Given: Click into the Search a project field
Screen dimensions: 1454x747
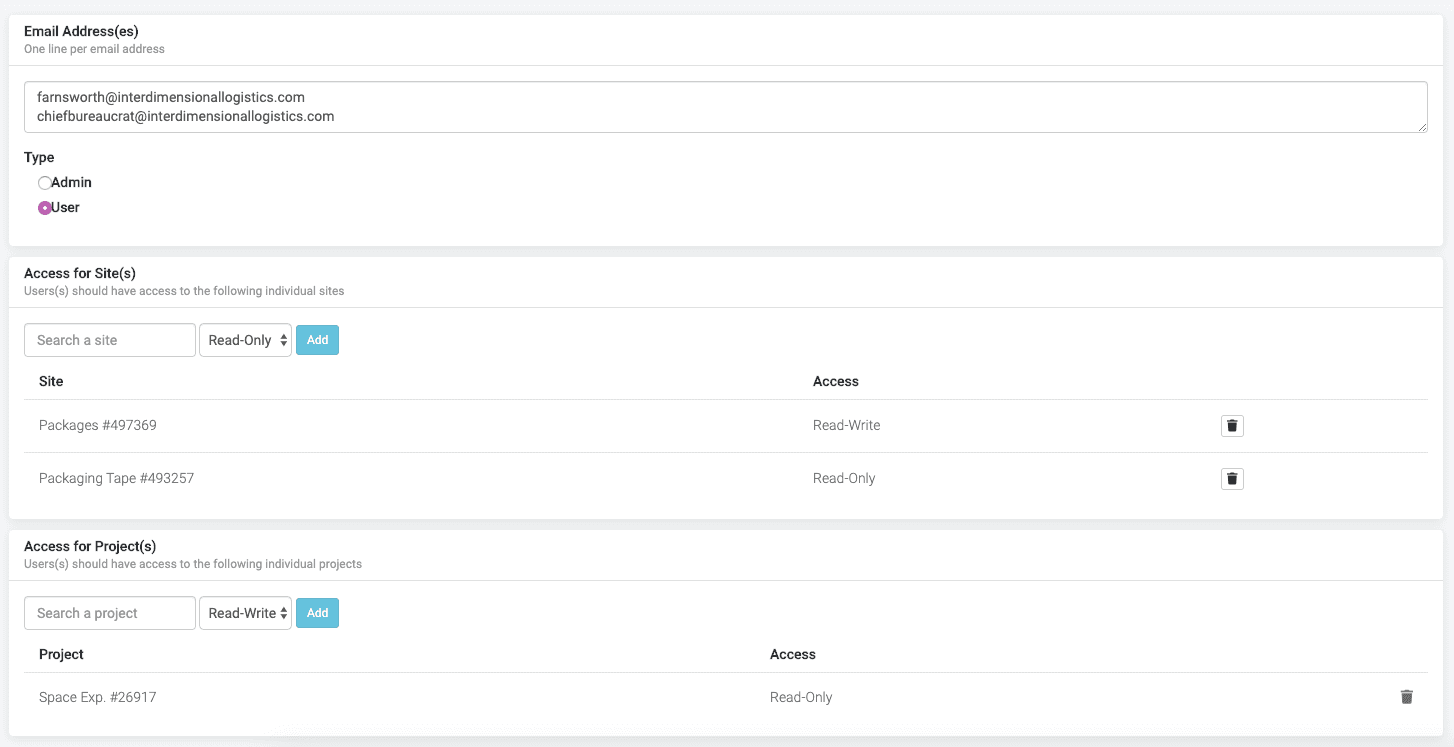Looking at the screenshot, I should 110,613.
